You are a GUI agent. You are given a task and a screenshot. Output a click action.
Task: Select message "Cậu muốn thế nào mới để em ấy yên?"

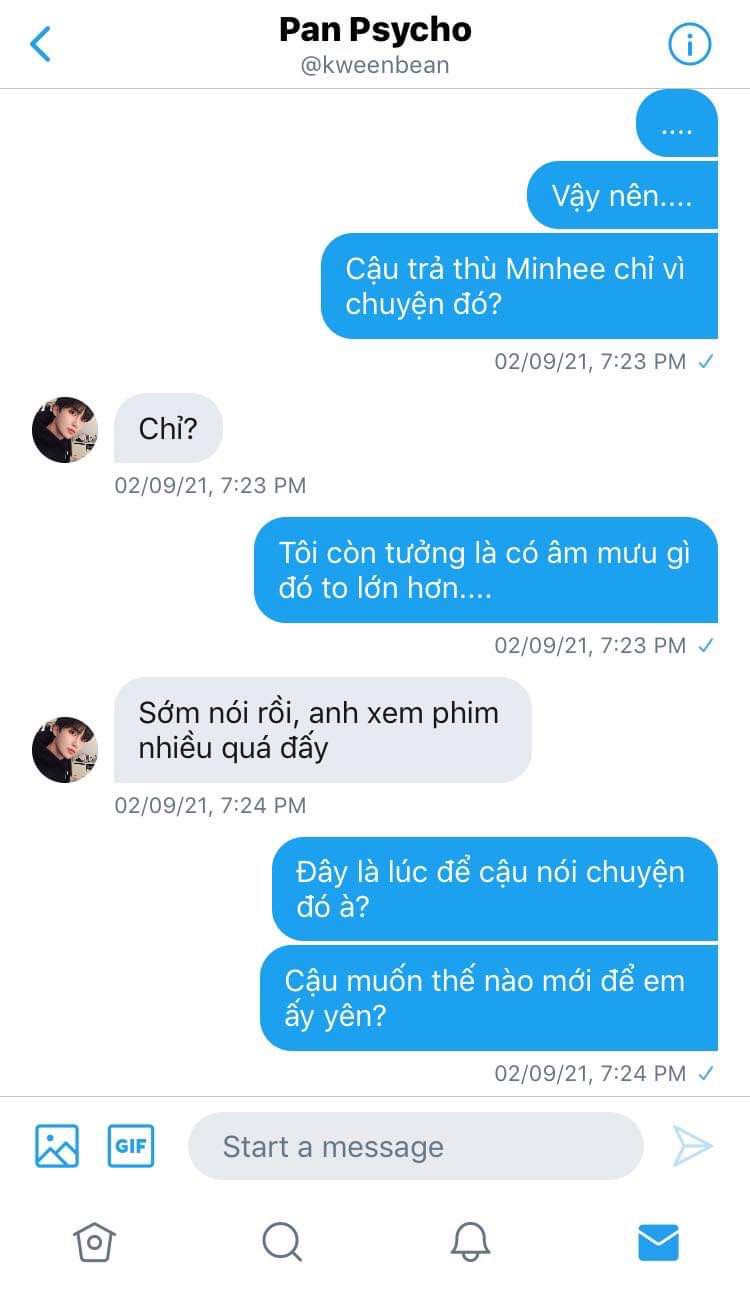489,998
